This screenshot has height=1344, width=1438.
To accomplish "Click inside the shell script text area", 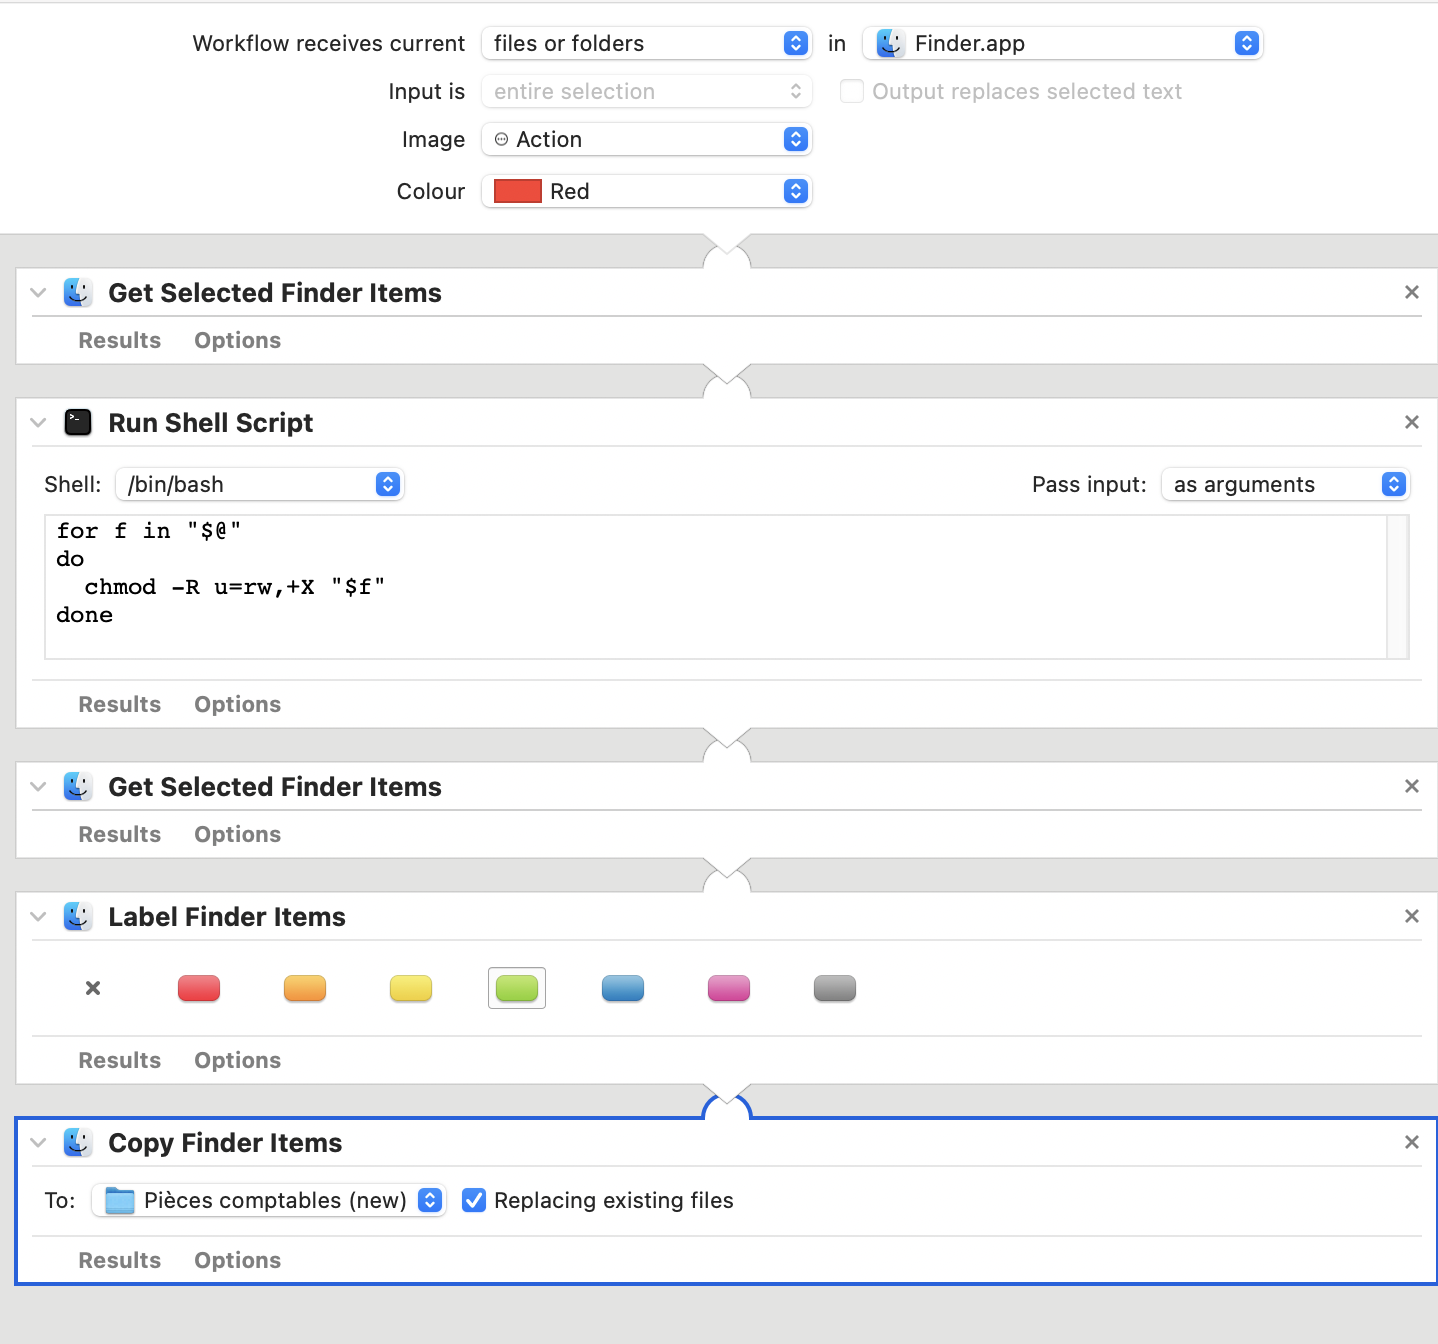I will pos(700,600).
